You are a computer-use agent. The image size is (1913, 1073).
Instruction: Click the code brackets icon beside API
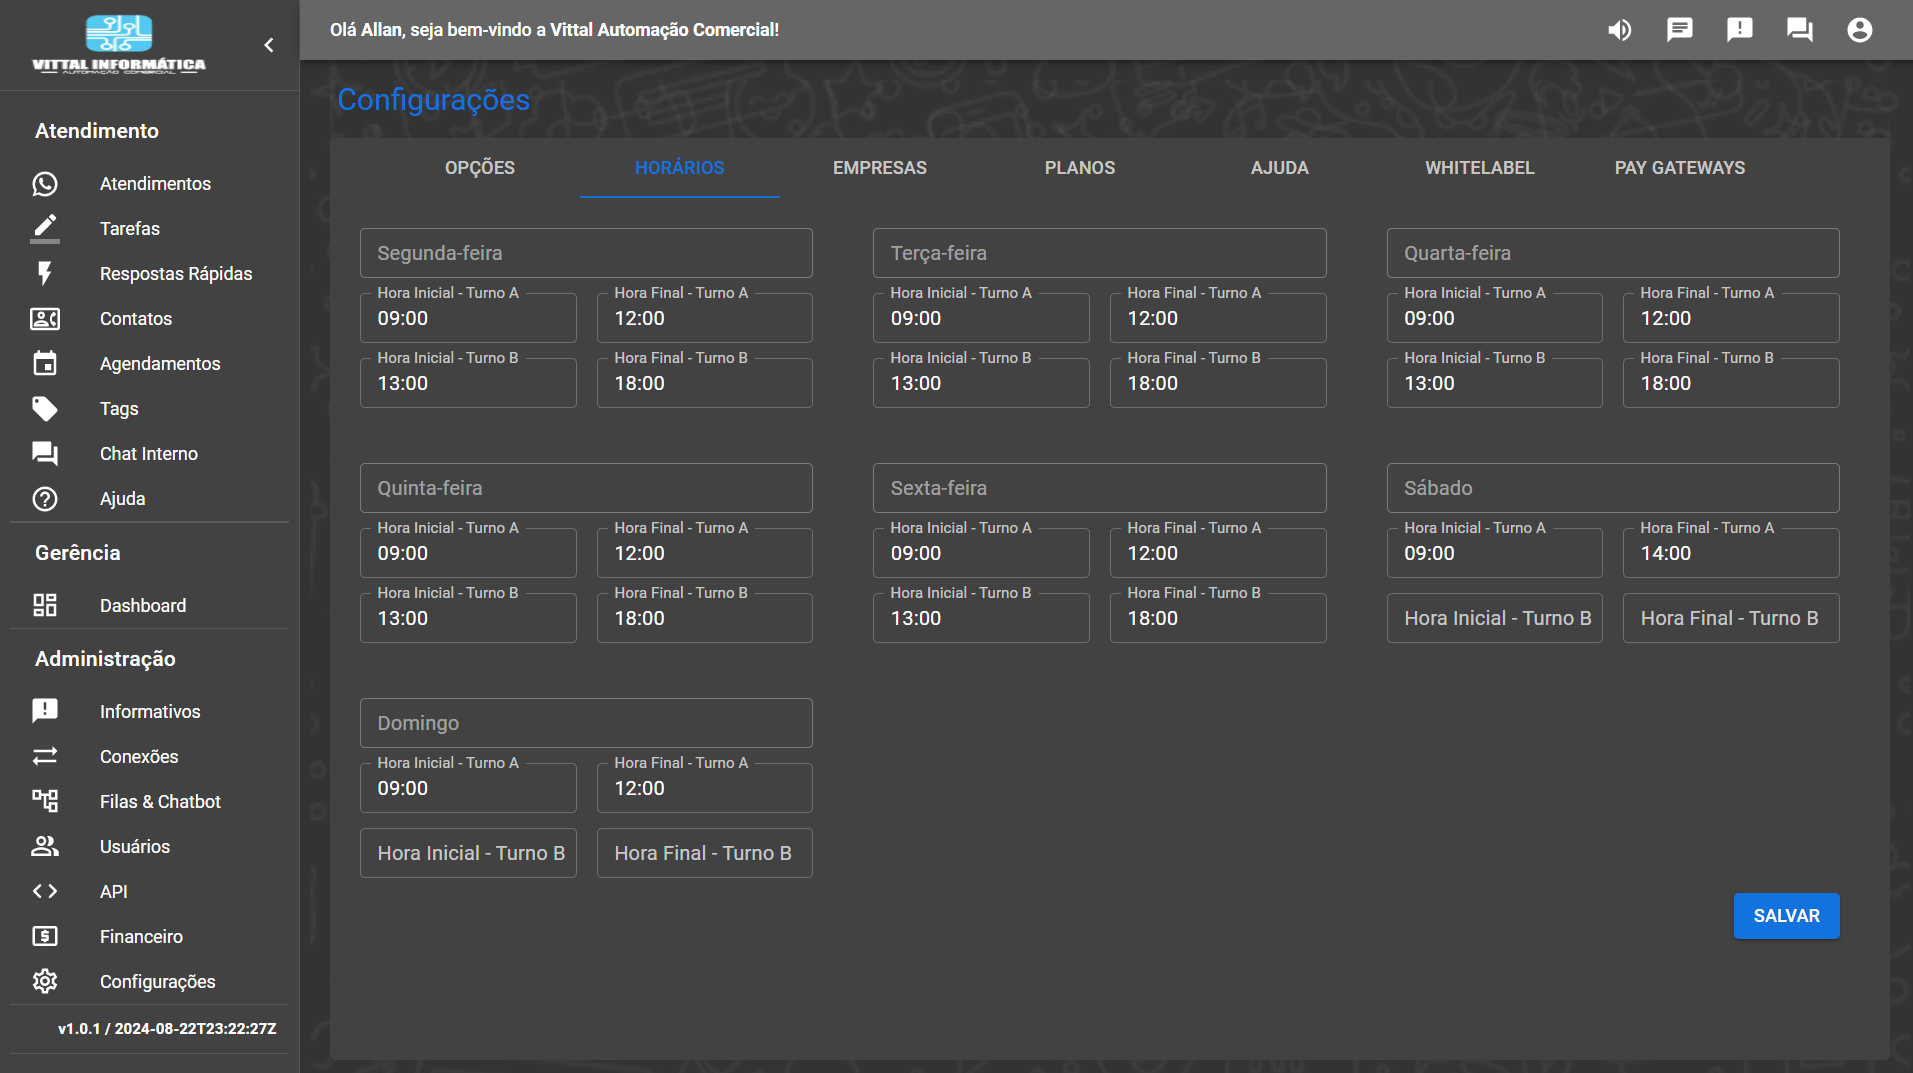(45, 892)
